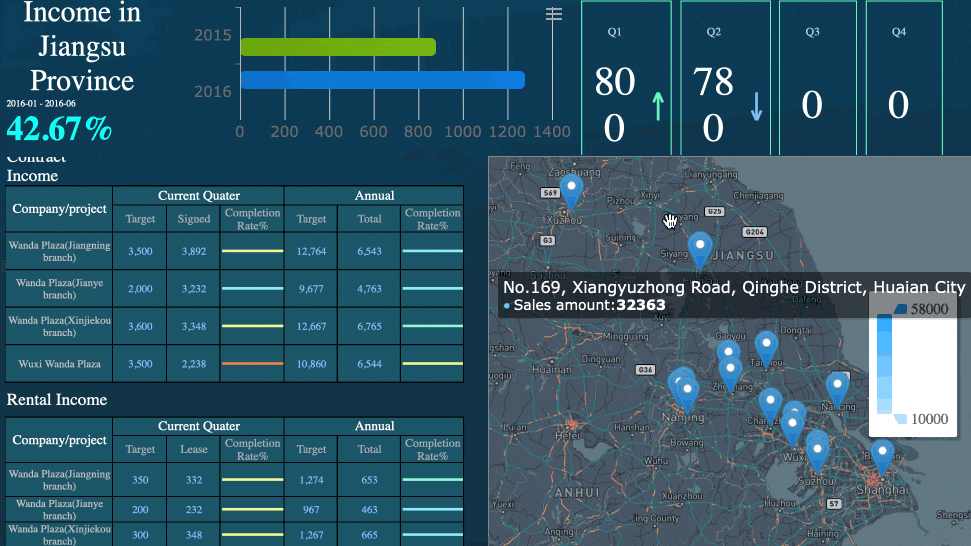Image resolution: width=971 pixels, height=546 pixels.
Task: Click annual total '6,765'
Action: click(369, 326)
